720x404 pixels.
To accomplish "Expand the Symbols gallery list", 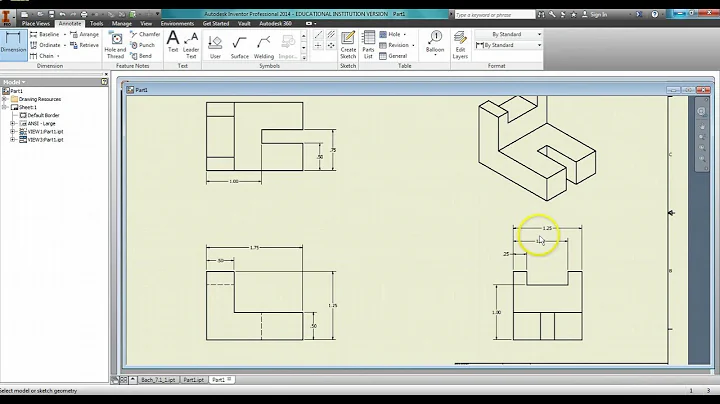I will click(x=304, y=57).
